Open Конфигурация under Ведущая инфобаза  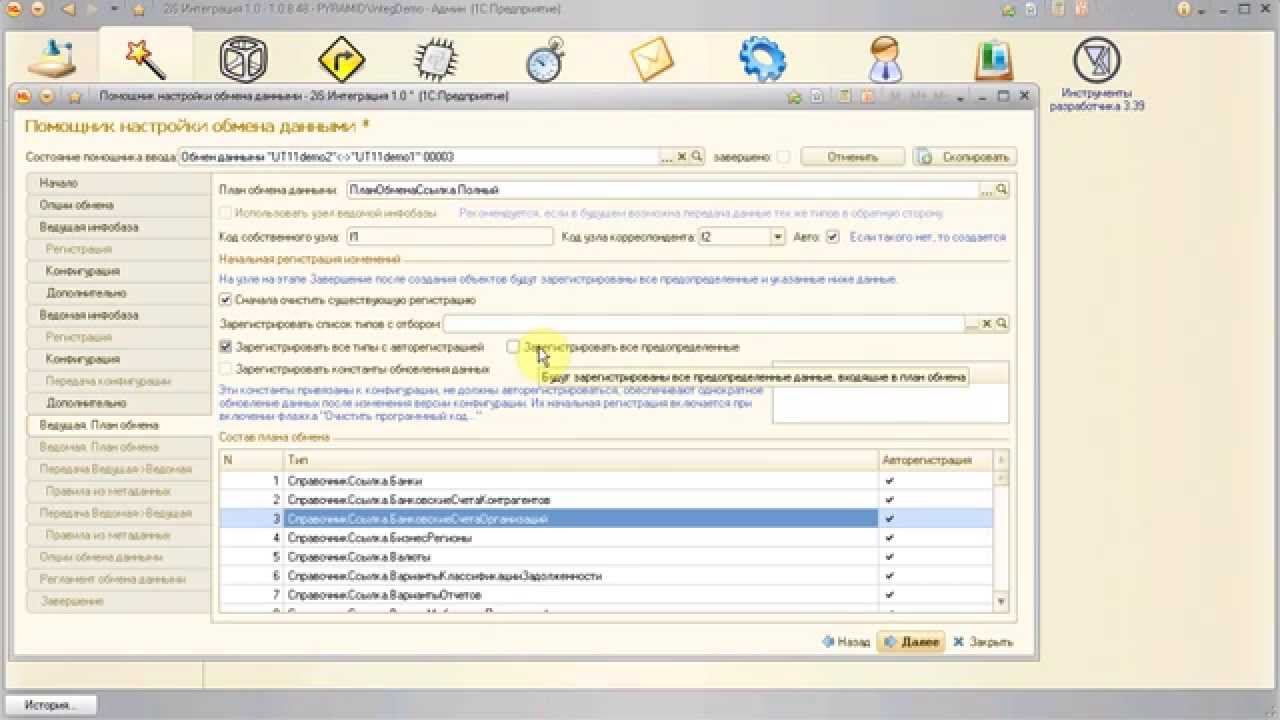click(118, 271)
